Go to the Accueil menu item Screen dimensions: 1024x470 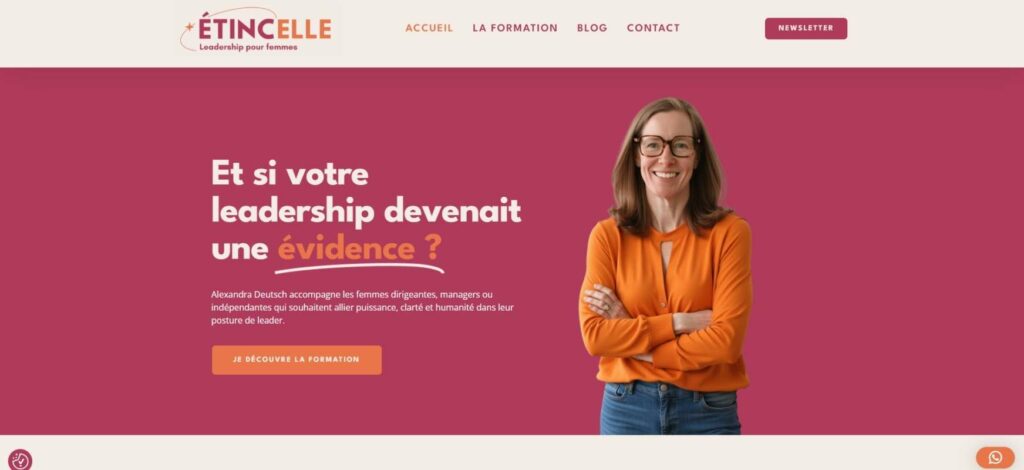429,28
